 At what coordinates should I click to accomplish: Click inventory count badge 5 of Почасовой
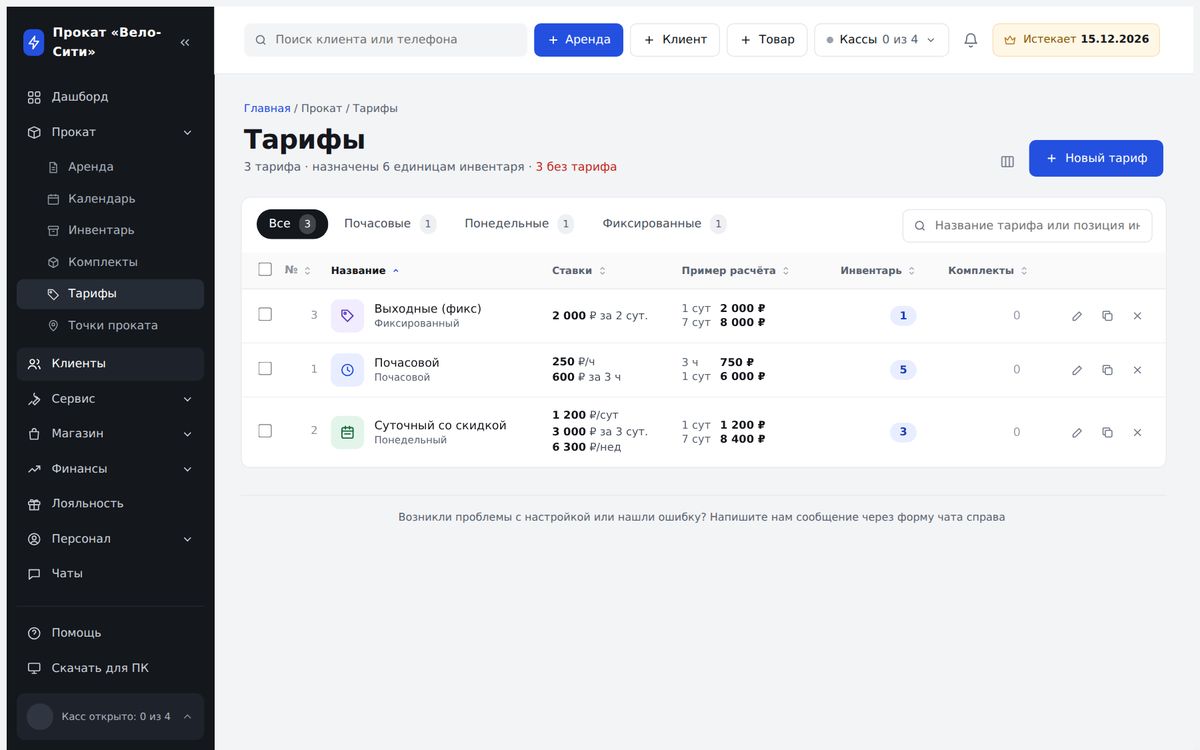903,370
